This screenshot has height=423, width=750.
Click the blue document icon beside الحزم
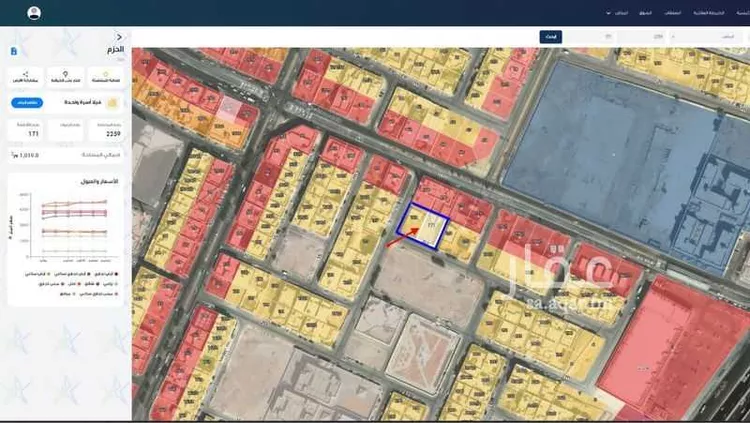tap(13, 50)
